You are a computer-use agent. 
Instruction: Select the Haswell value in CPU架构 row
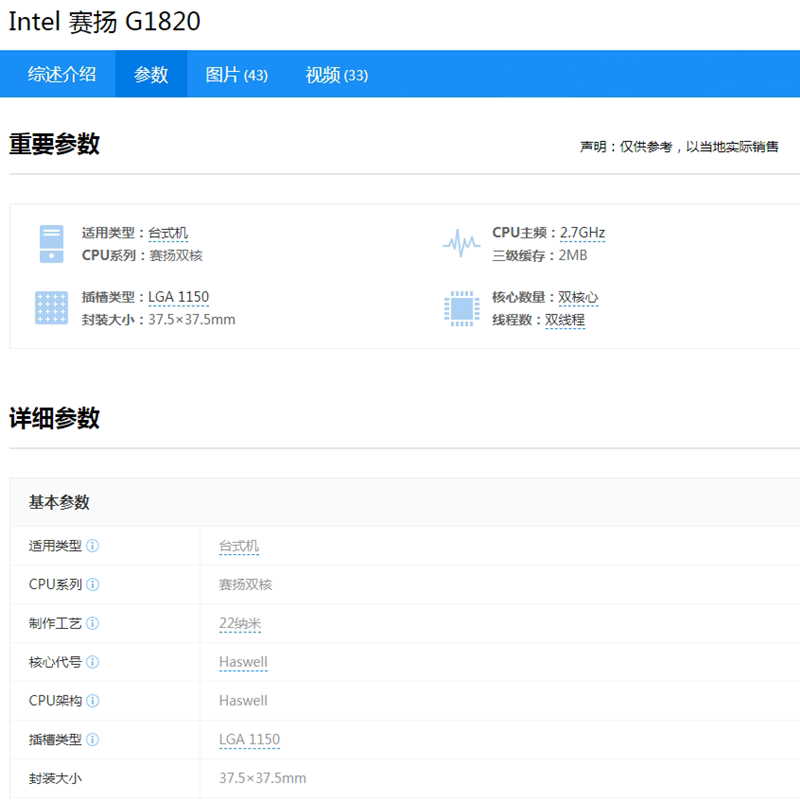tap(243, 701)
